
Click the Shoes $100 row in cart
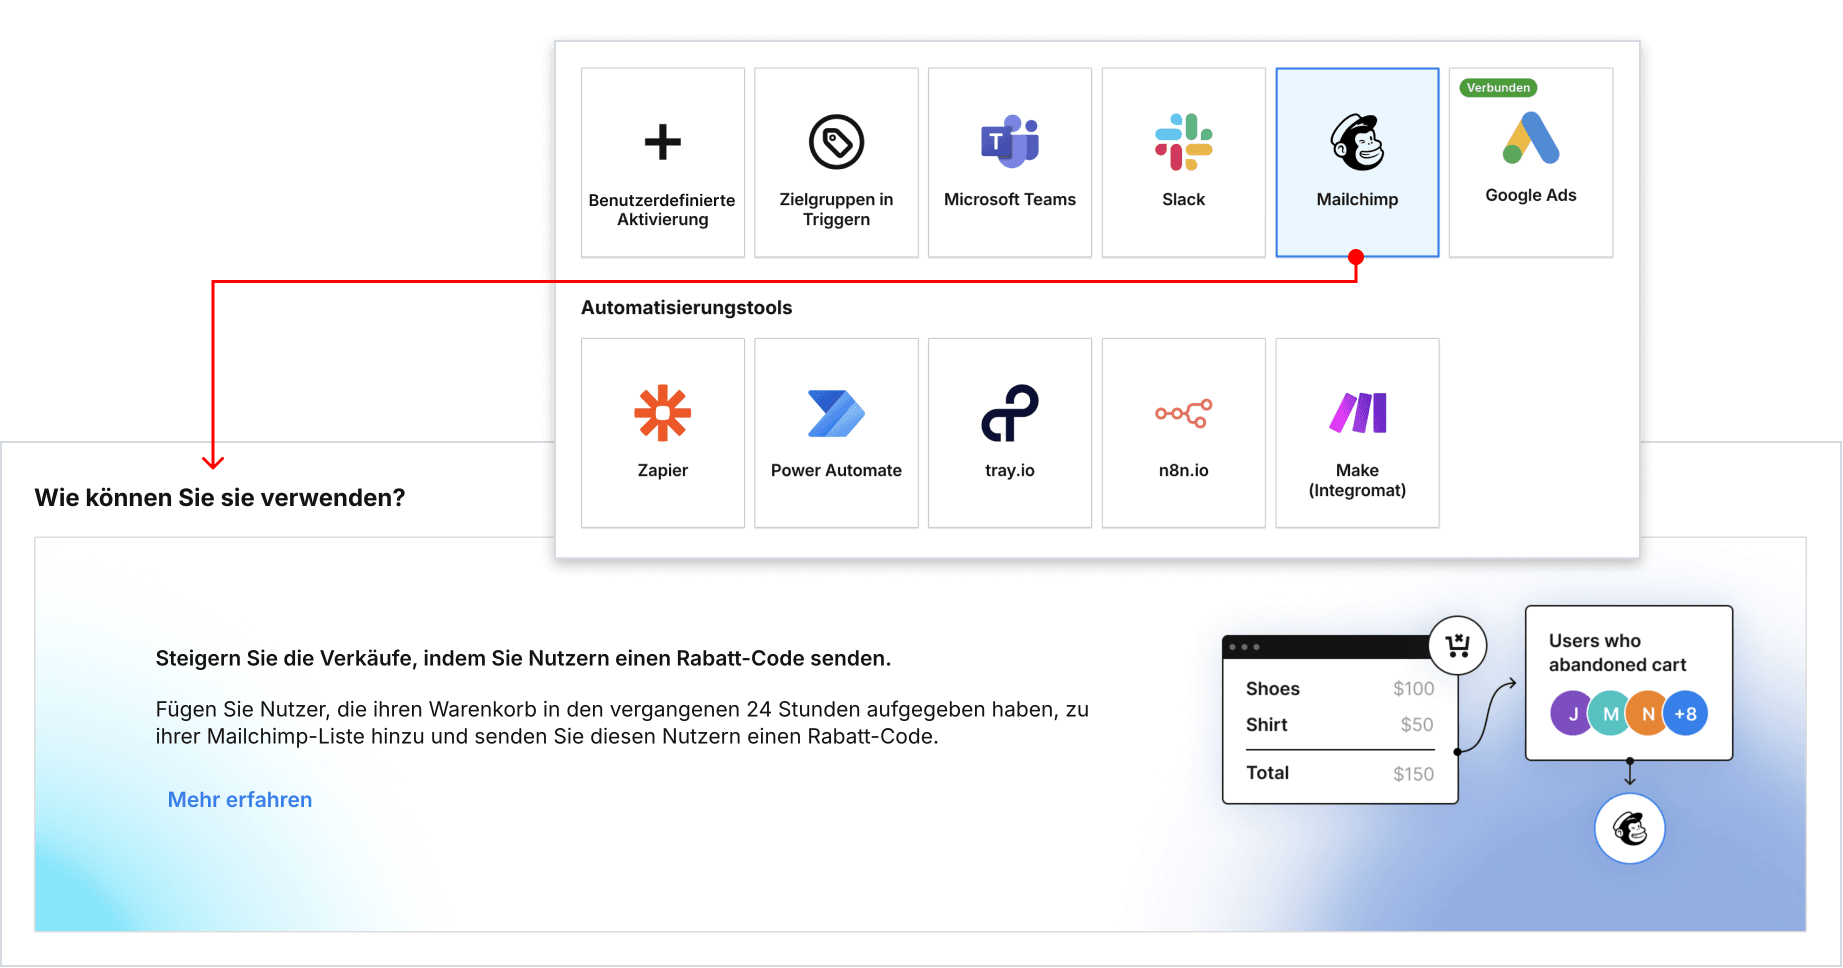tap(1340, 689)
